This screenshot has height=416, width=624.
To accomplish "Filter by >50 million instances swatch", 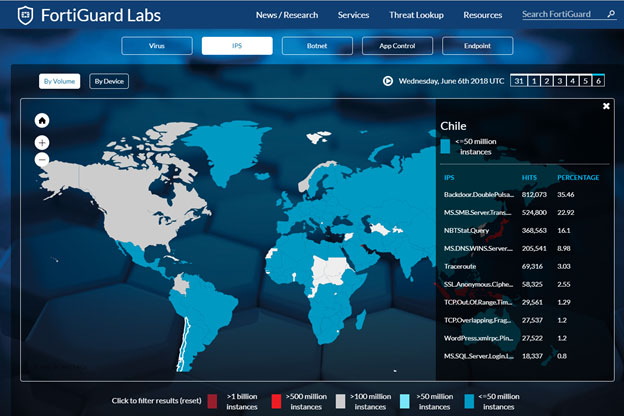I will coord(405,402).
